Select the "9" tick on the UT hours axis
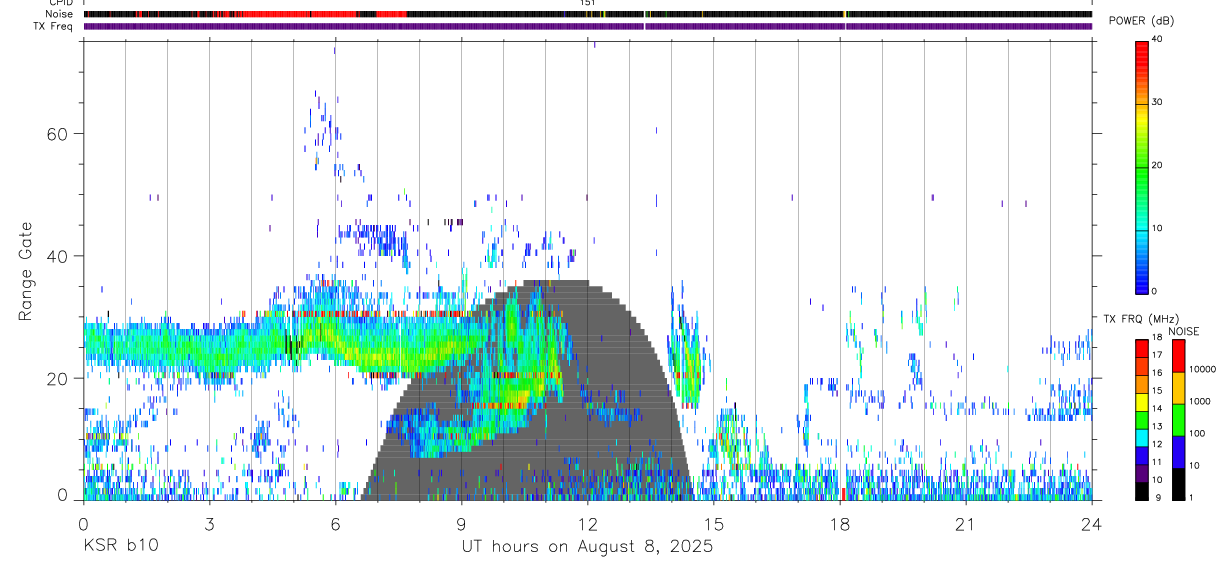This screenshot has width=1228, height=567. 461,525
